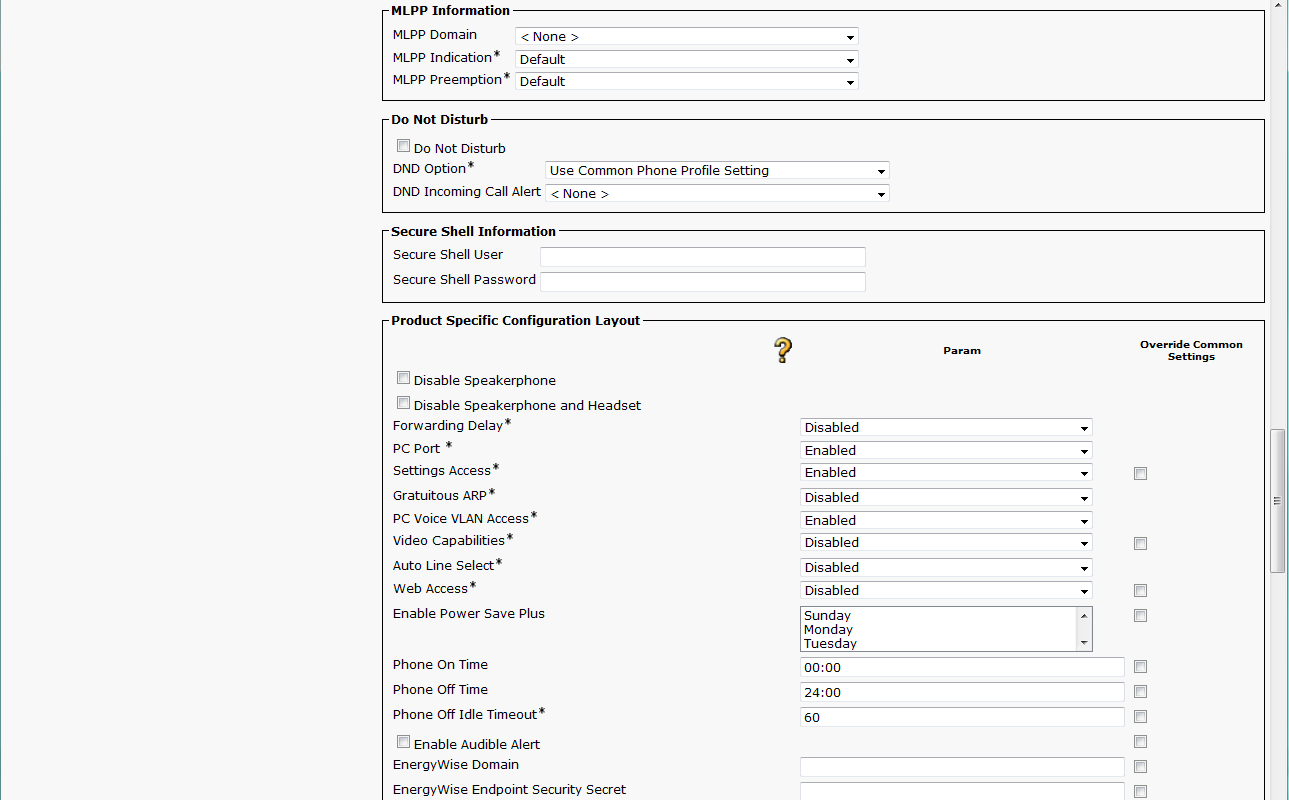
Task: Open the DND Option dropdown
Action: [717, 171]
